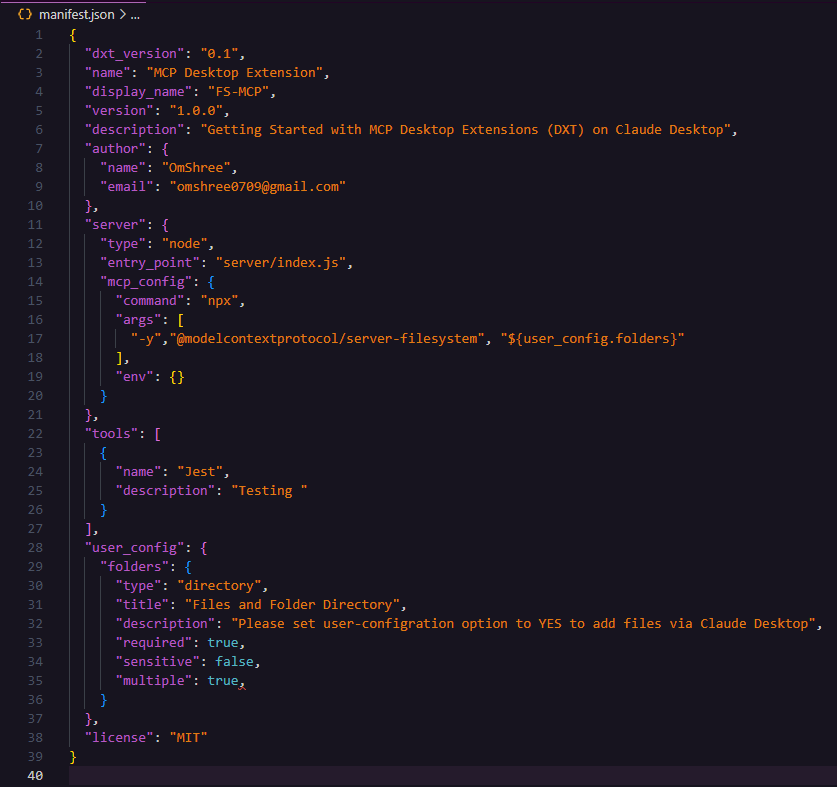Open the manifest.json breadcrumb item

pos(78,14)
